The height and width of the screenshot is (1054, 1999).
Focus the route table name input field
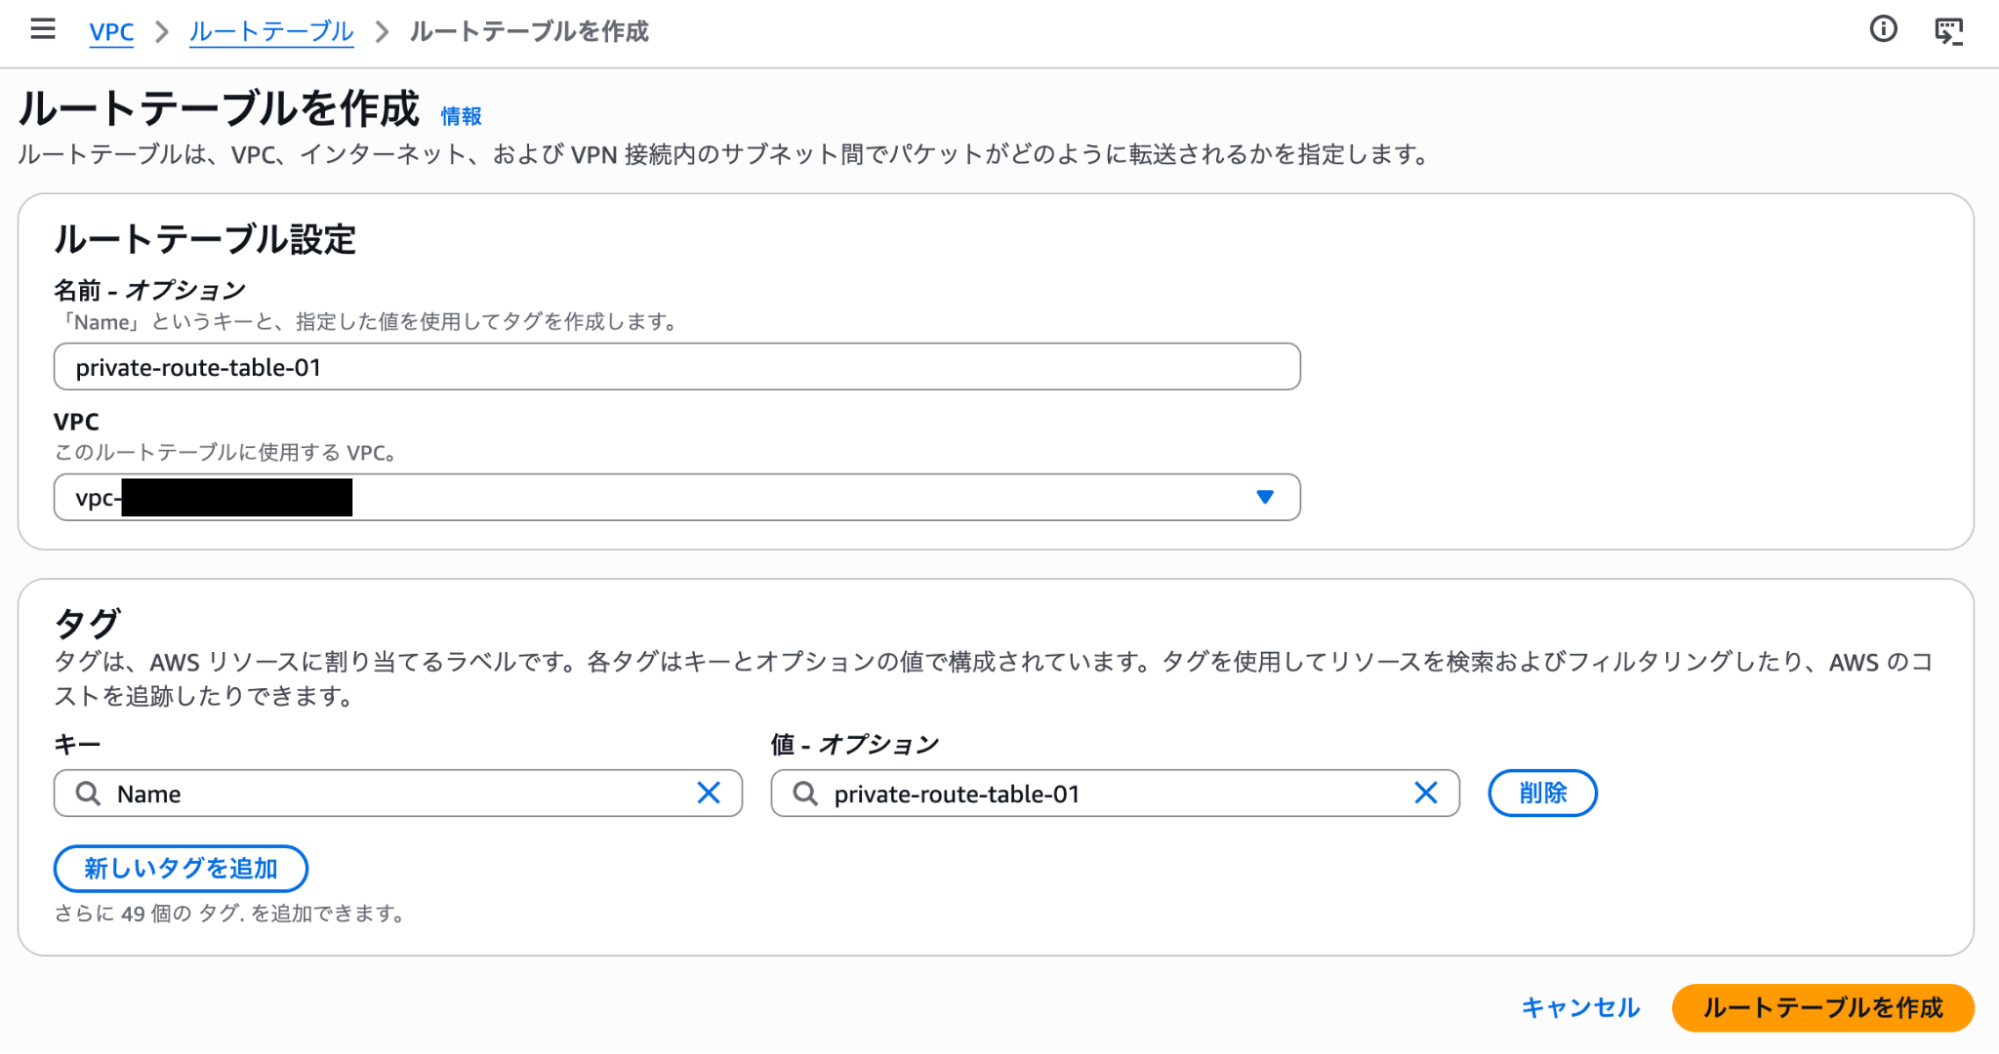(676, 367)
